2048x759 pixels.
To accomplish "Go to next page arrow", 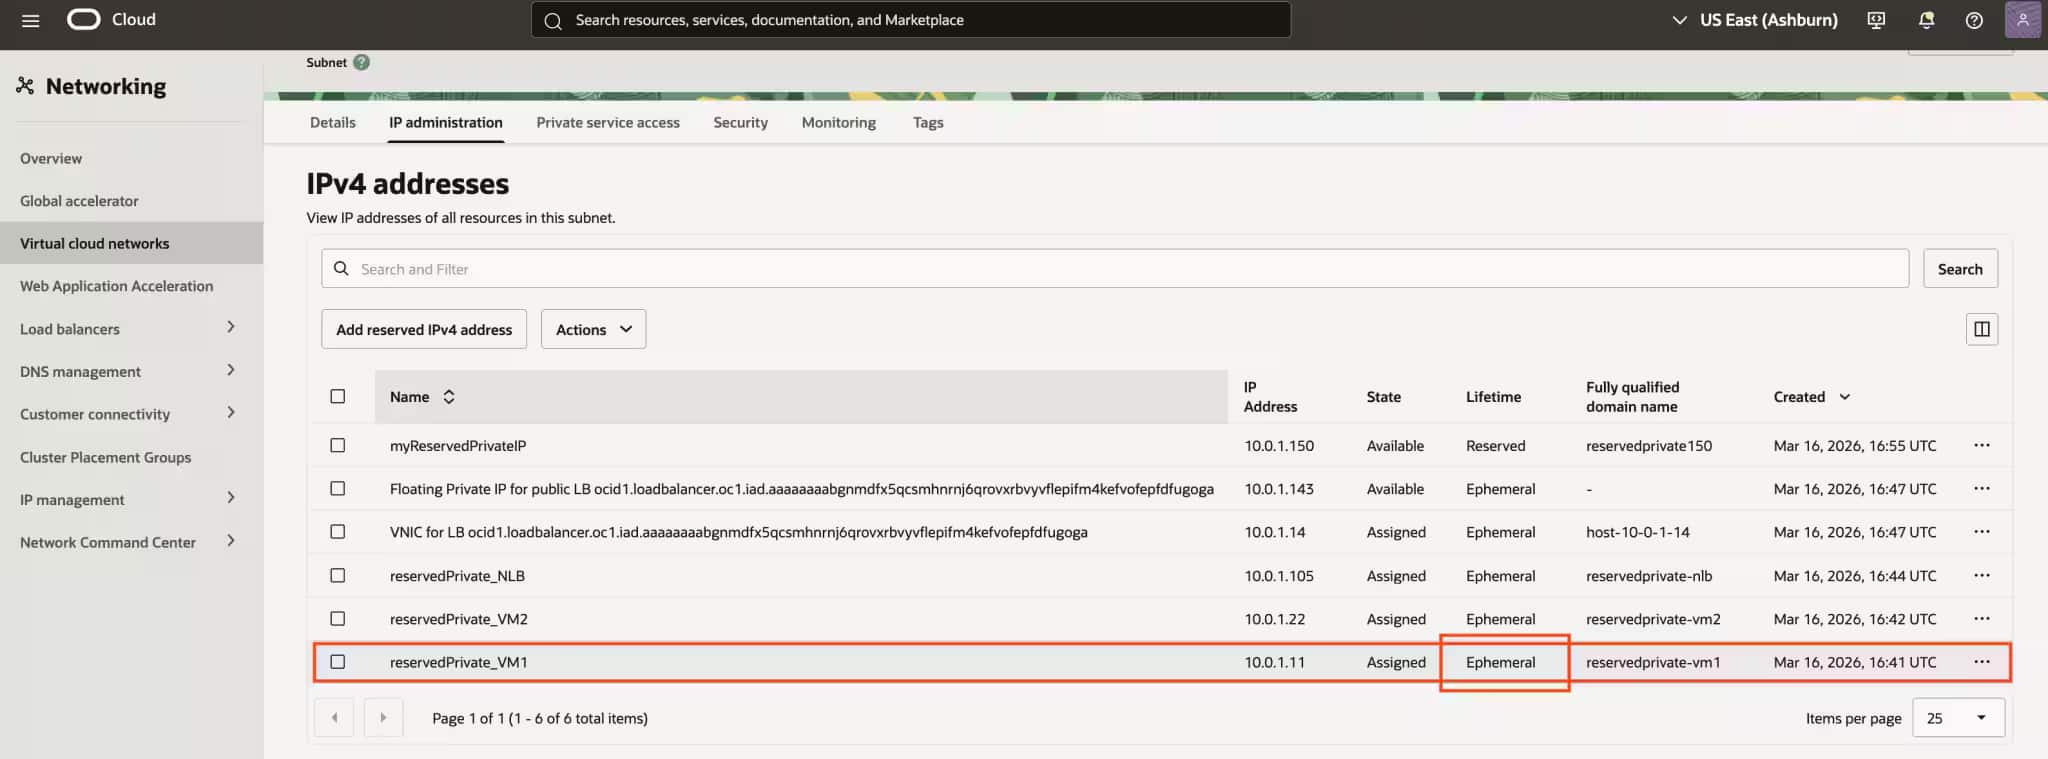I will 383,717.
